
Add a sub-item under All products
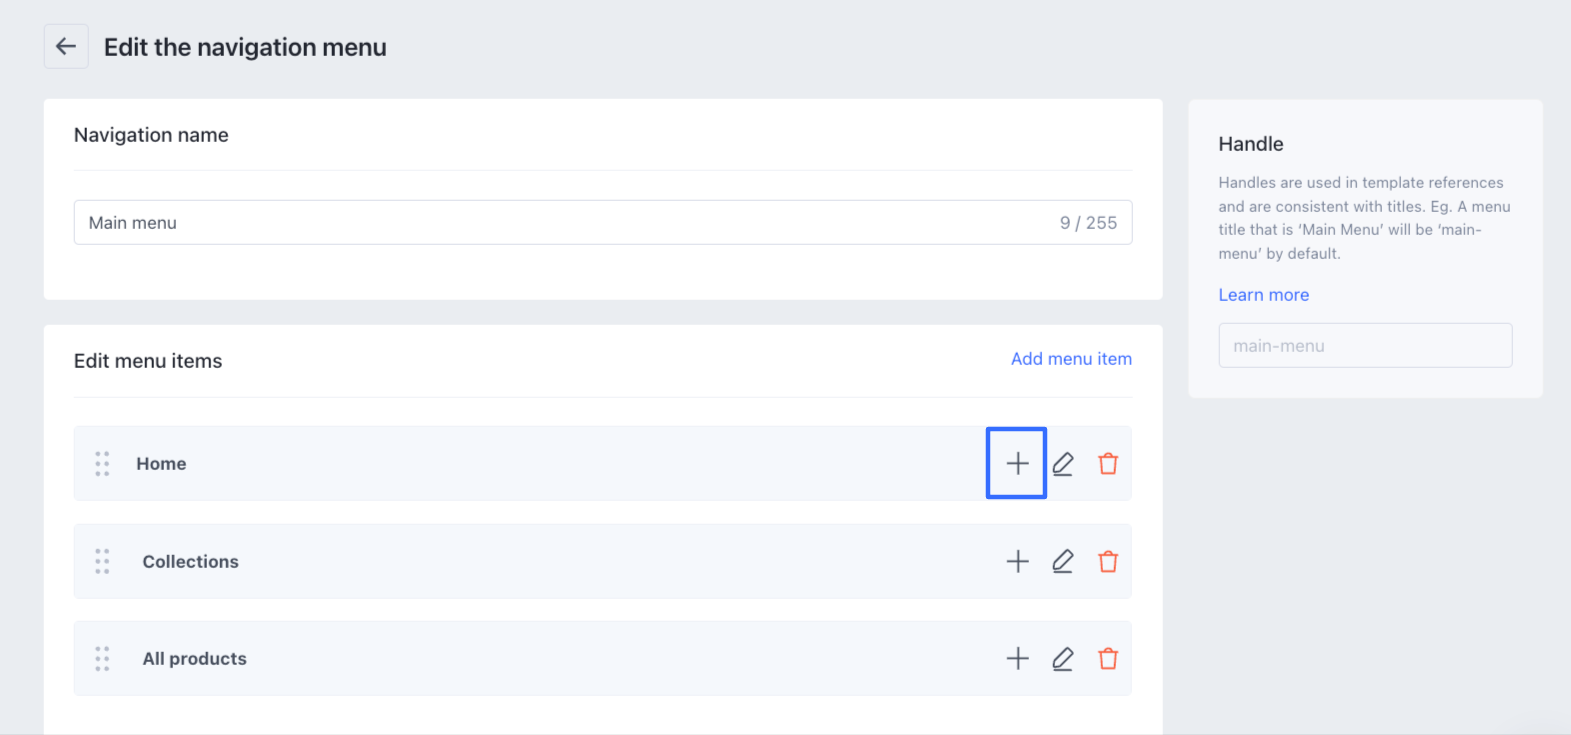point(1017,658)
